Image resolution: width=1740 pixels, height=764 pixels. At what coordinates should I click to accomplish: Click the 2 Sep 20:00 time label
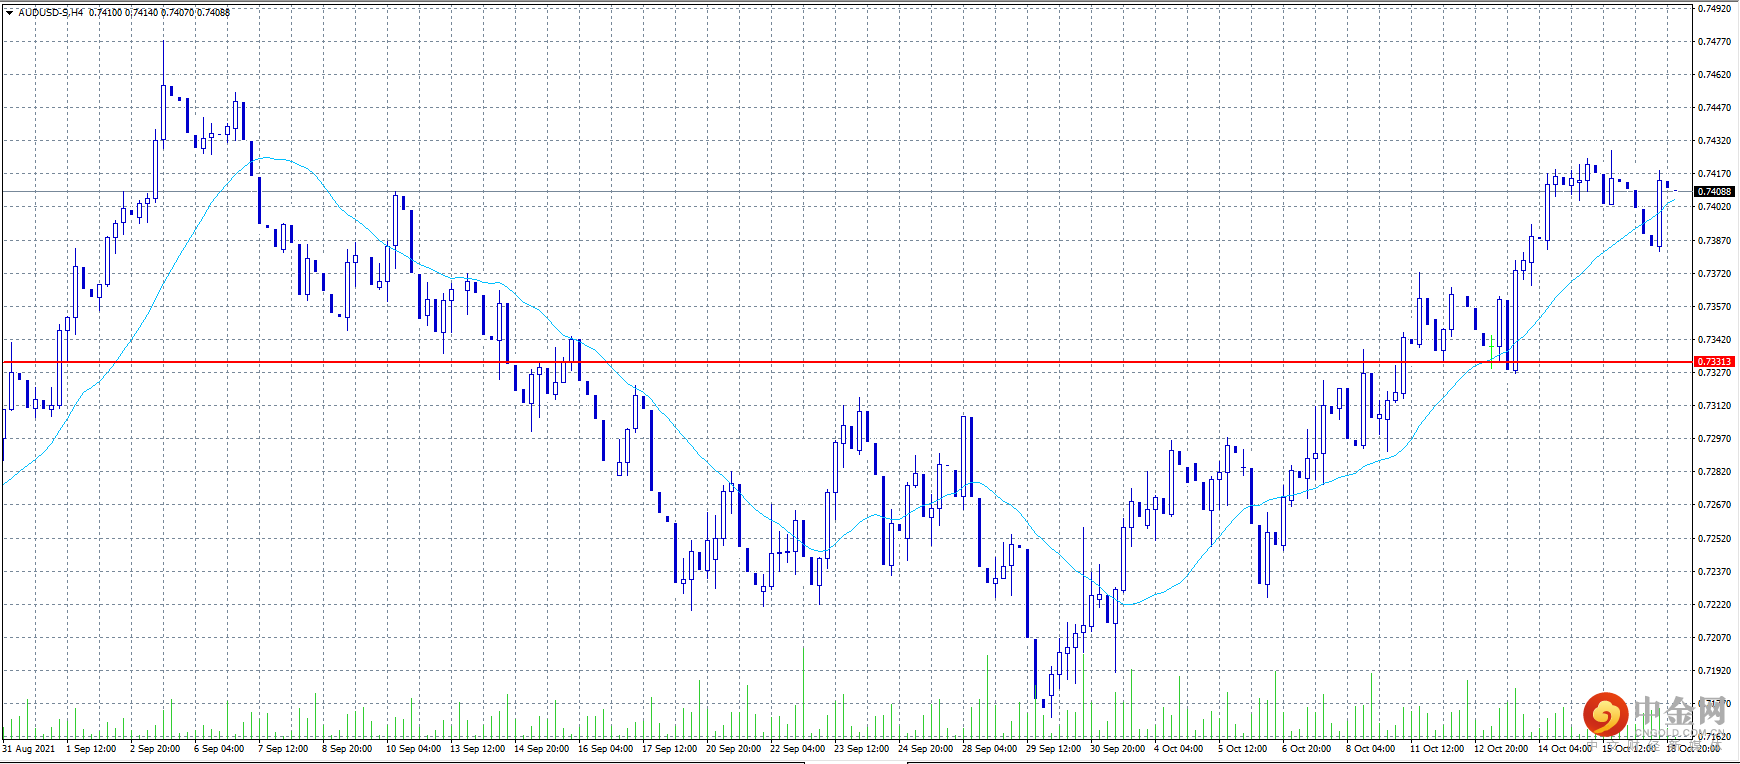(x=155, y=748)
